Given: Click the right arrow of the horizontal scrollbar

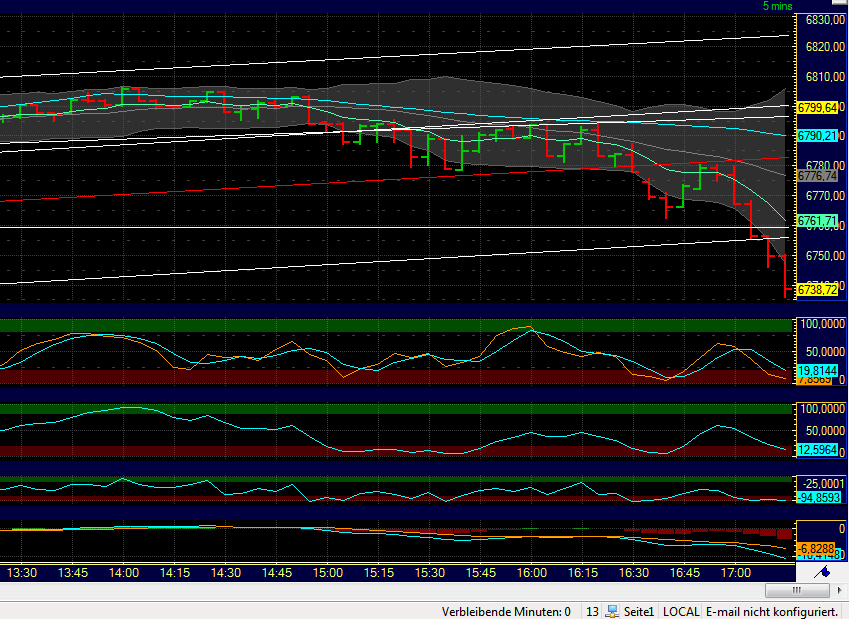Looking at the screenshot, I should pos(841,590).
